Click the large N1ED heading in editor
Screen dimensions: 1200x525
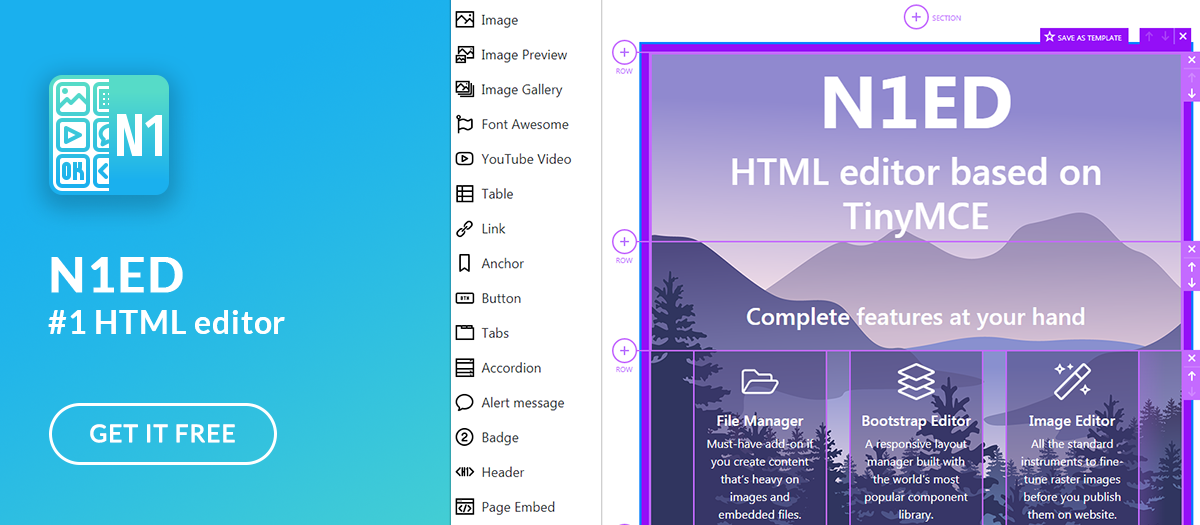click(916, 103)
